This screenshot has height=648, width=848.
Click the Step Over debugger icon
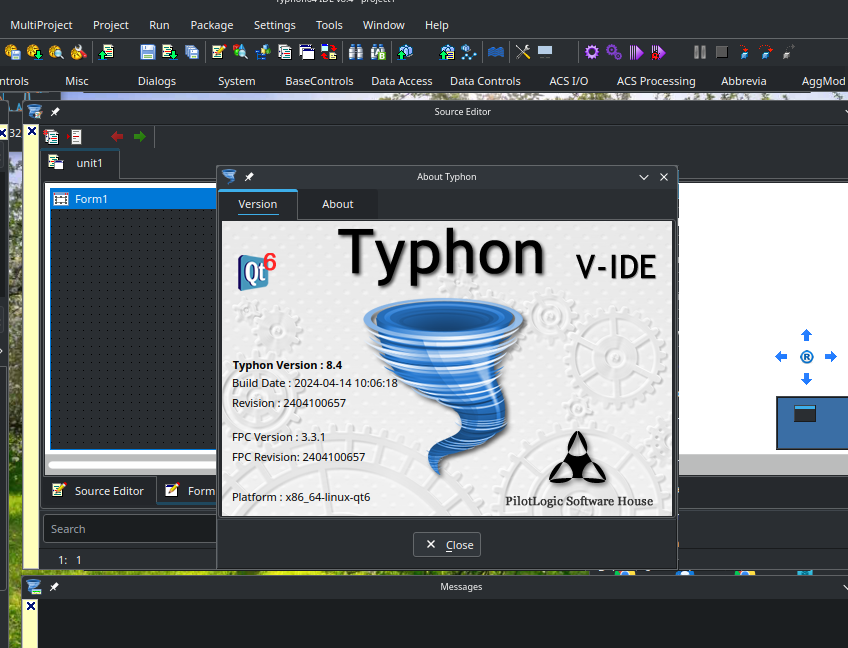click(766, 52)
